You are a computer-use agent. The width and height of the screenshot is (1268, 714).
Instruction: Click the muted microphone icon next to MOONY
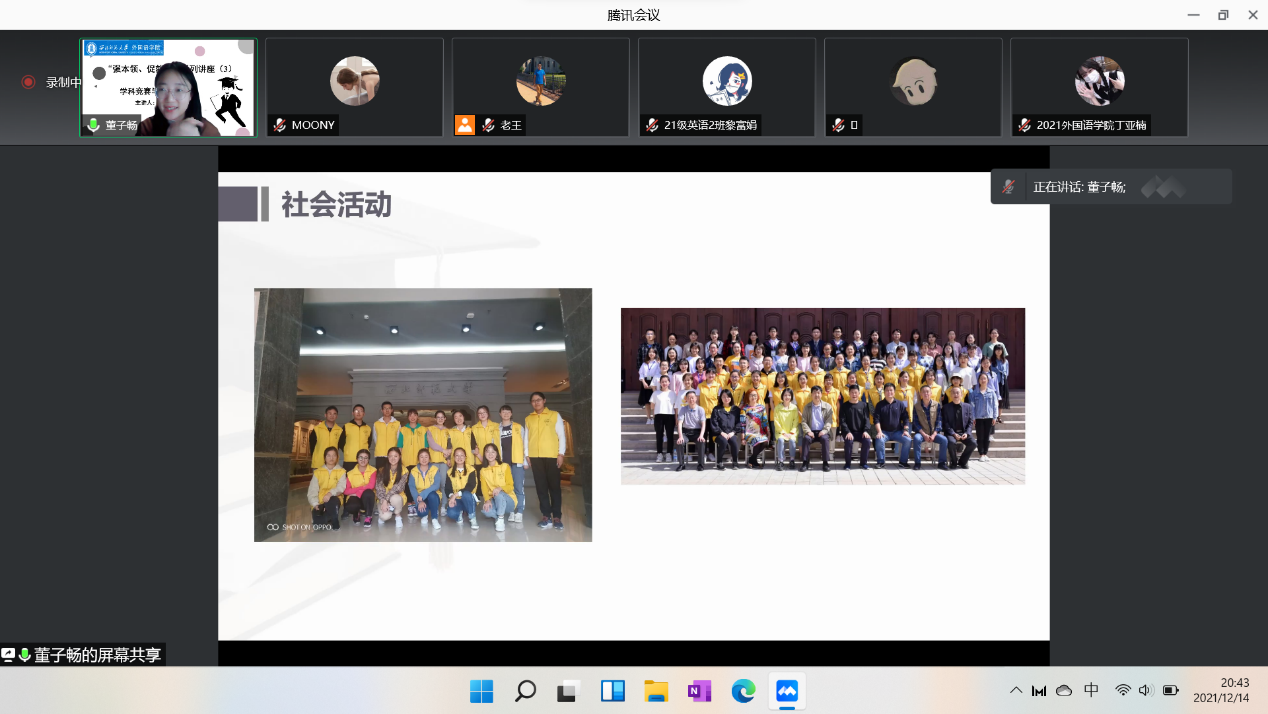click(x=280, y=125)
